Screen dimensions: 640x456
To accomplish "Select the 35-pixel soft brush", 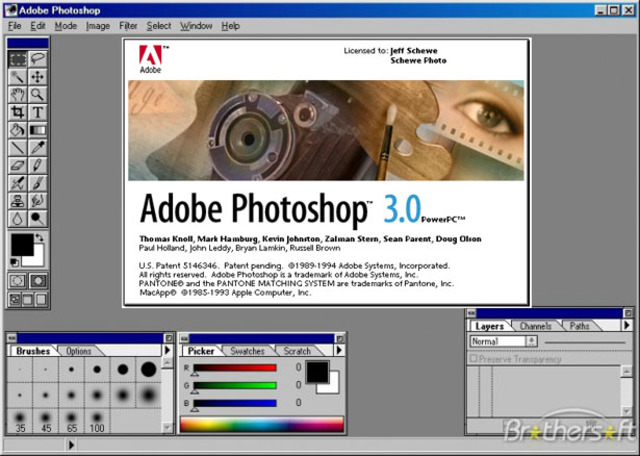I will pos(20,422).
